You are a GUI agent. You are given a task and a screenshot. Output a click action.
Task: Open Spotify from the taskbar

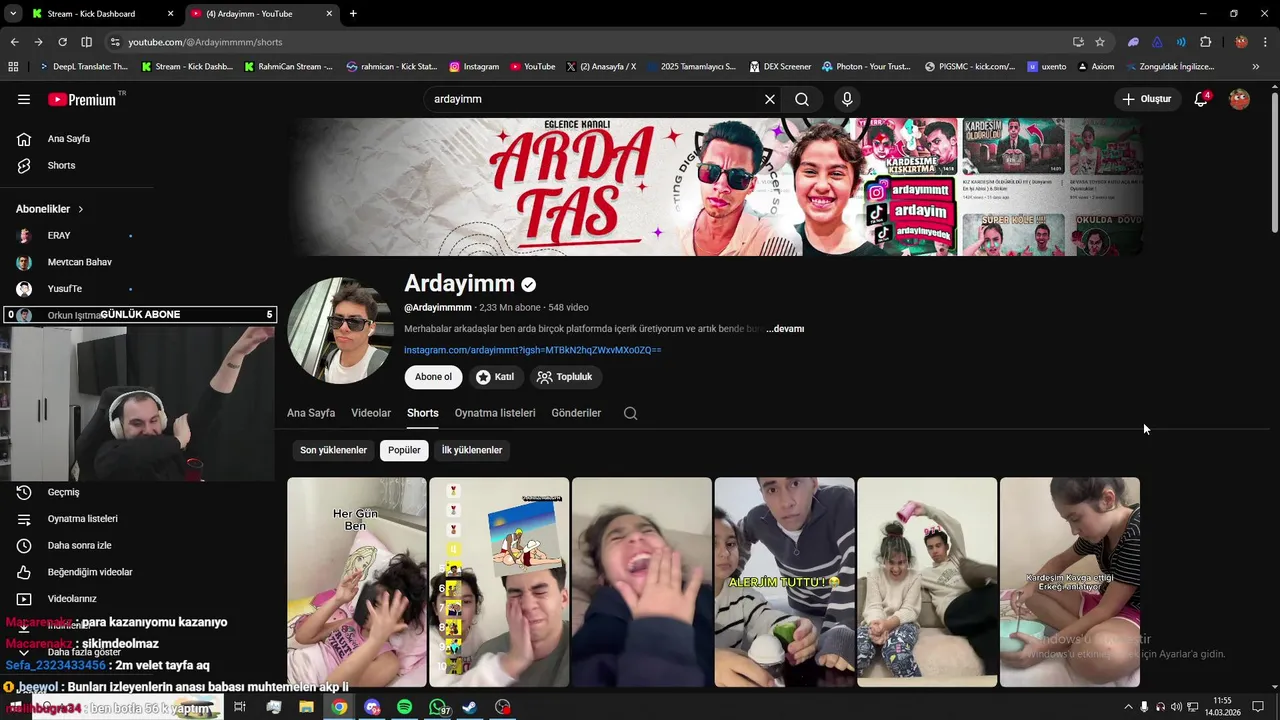pyautogui.click(x=404, y=707)
